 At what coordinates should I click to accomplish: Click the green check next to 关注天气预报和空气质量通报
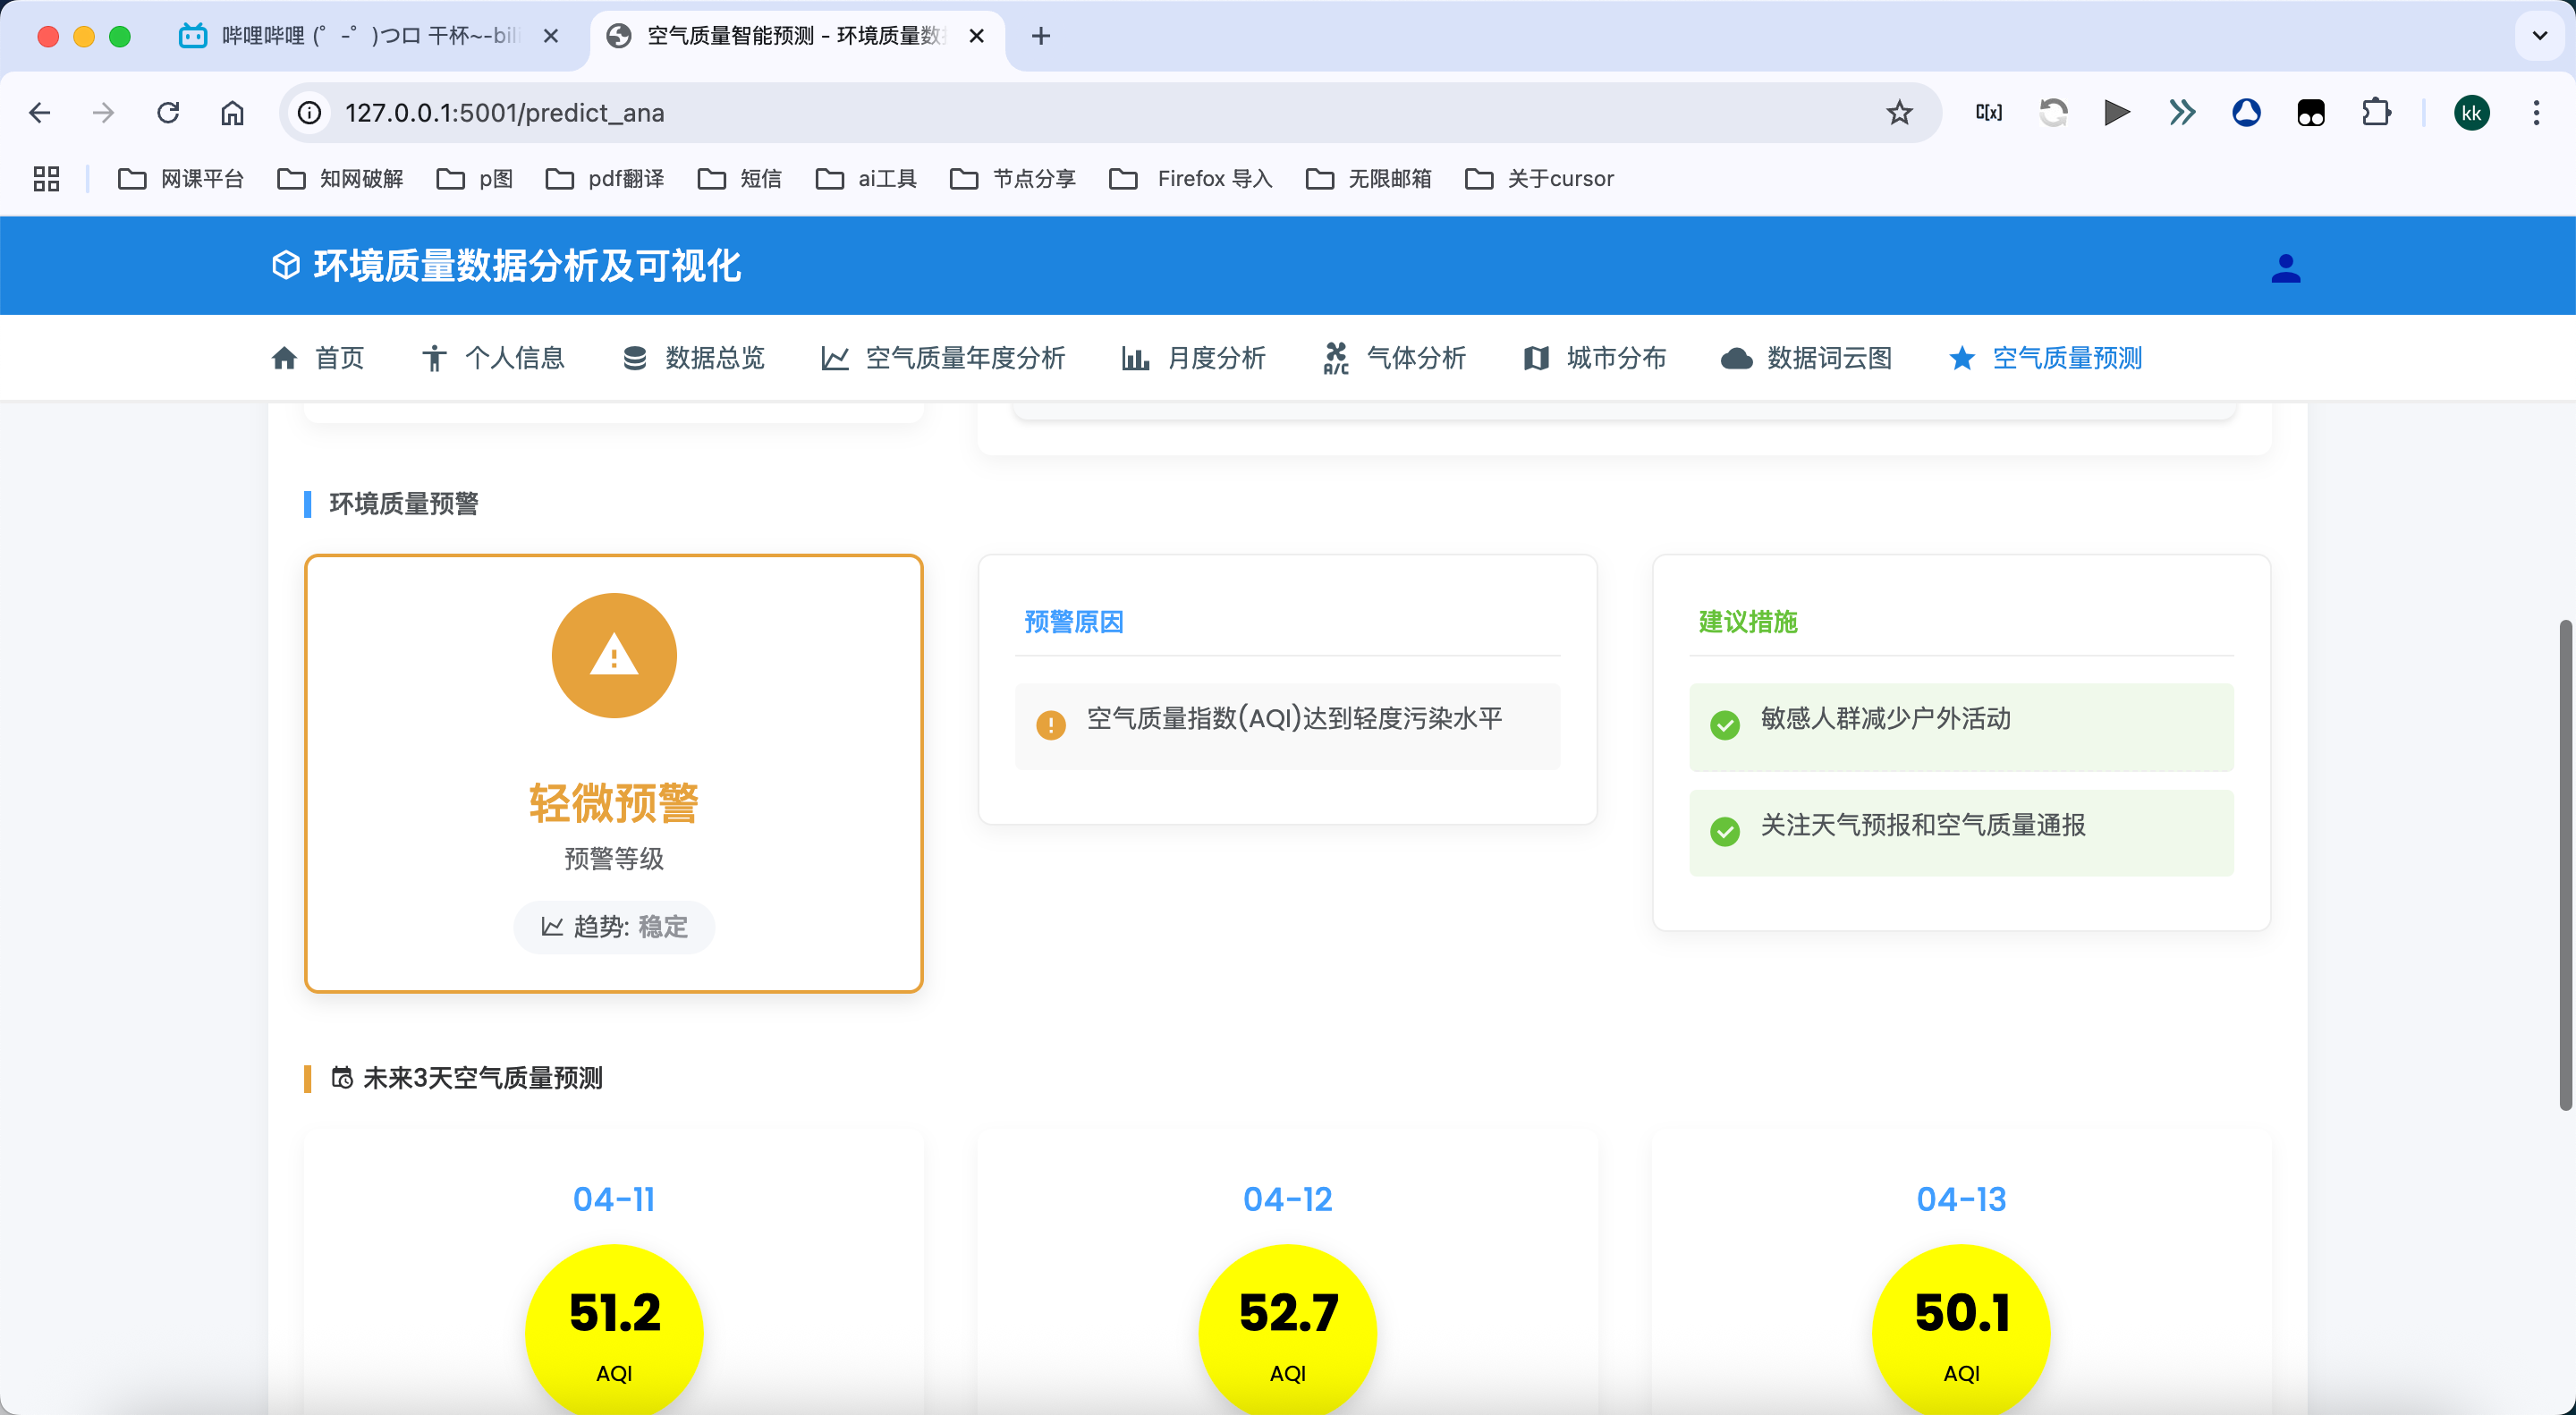pyautogui.click(x=1725, y=831)
